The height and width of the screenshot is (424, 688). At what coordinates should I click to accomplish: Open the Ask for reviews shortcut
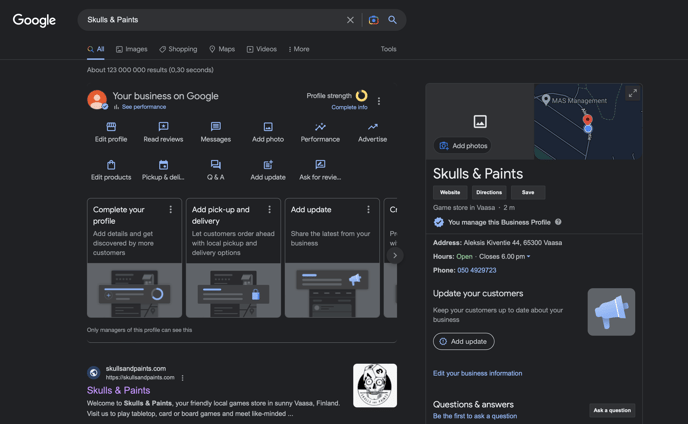click(320, 170)
